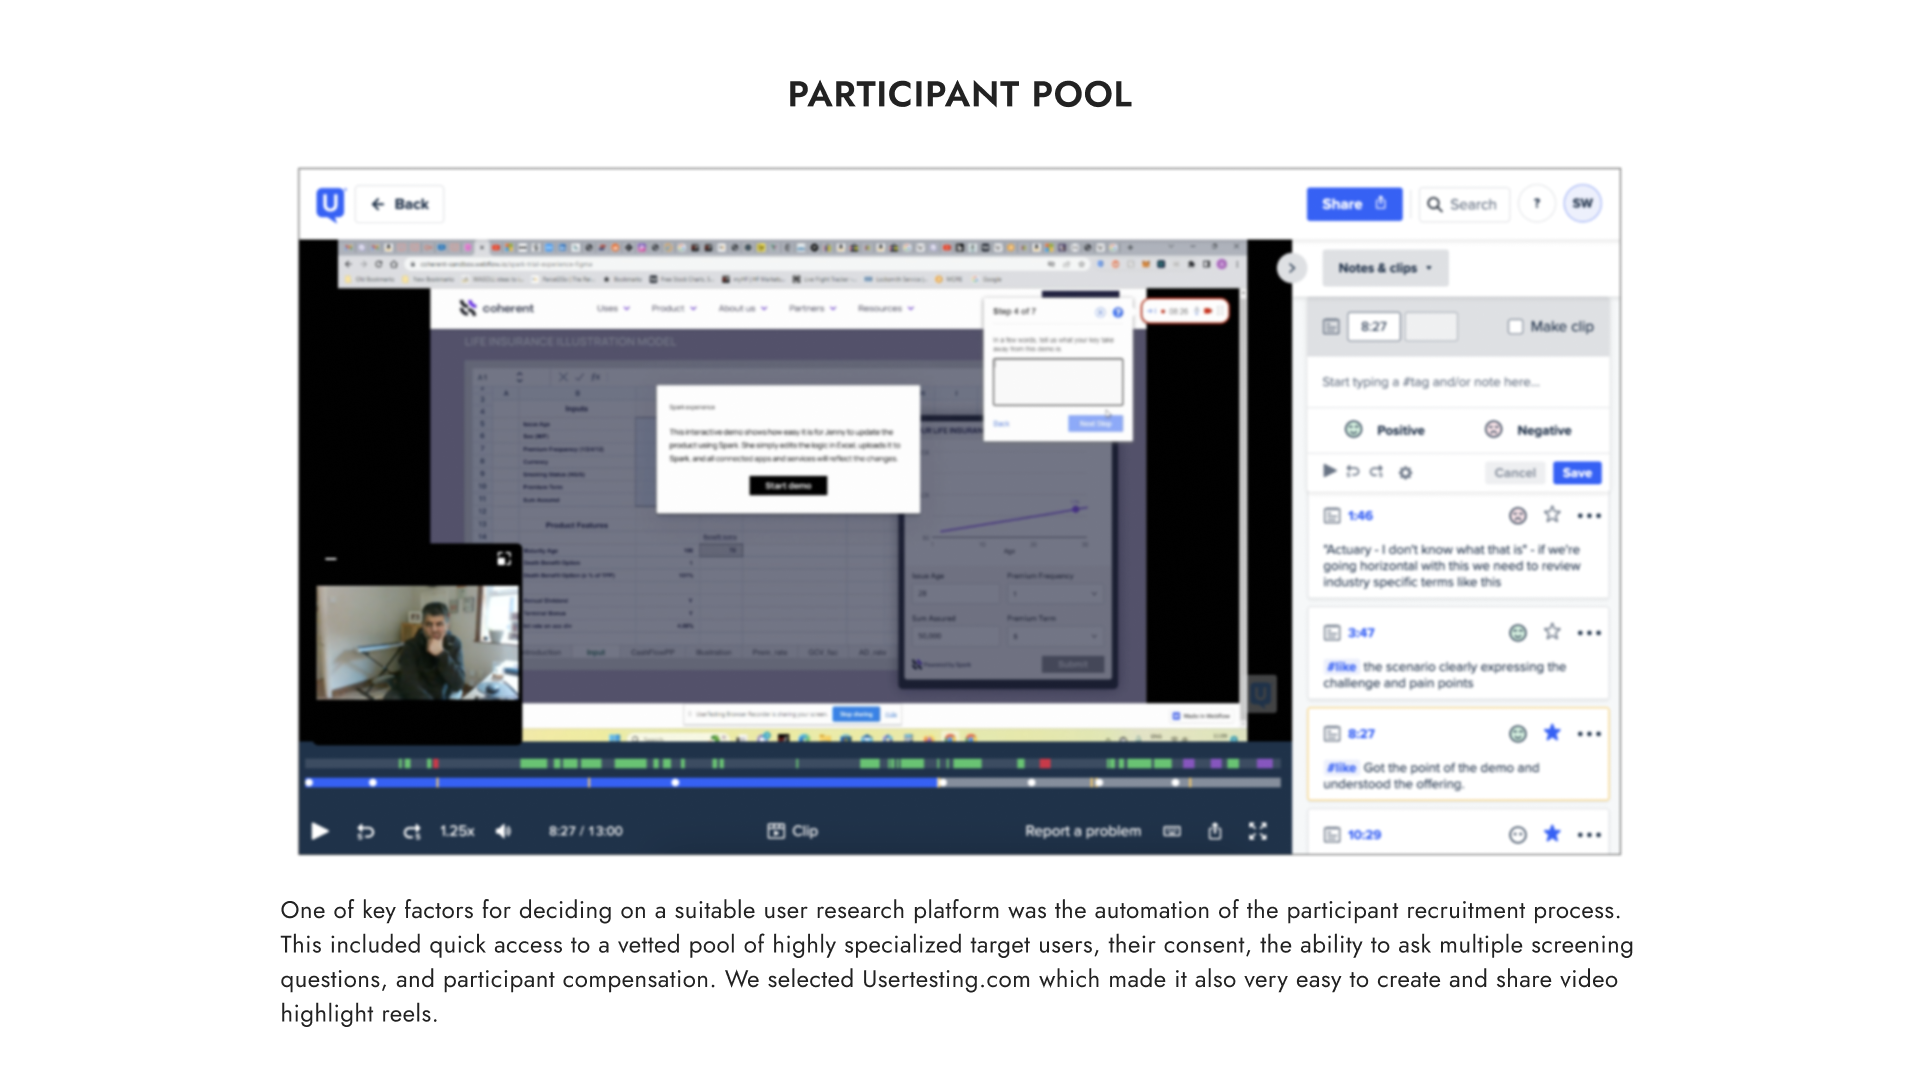This screenshot has width=1920, height=1080.
Task: Click the share/export icon in player bar
Action: (x=1215, y=831)
